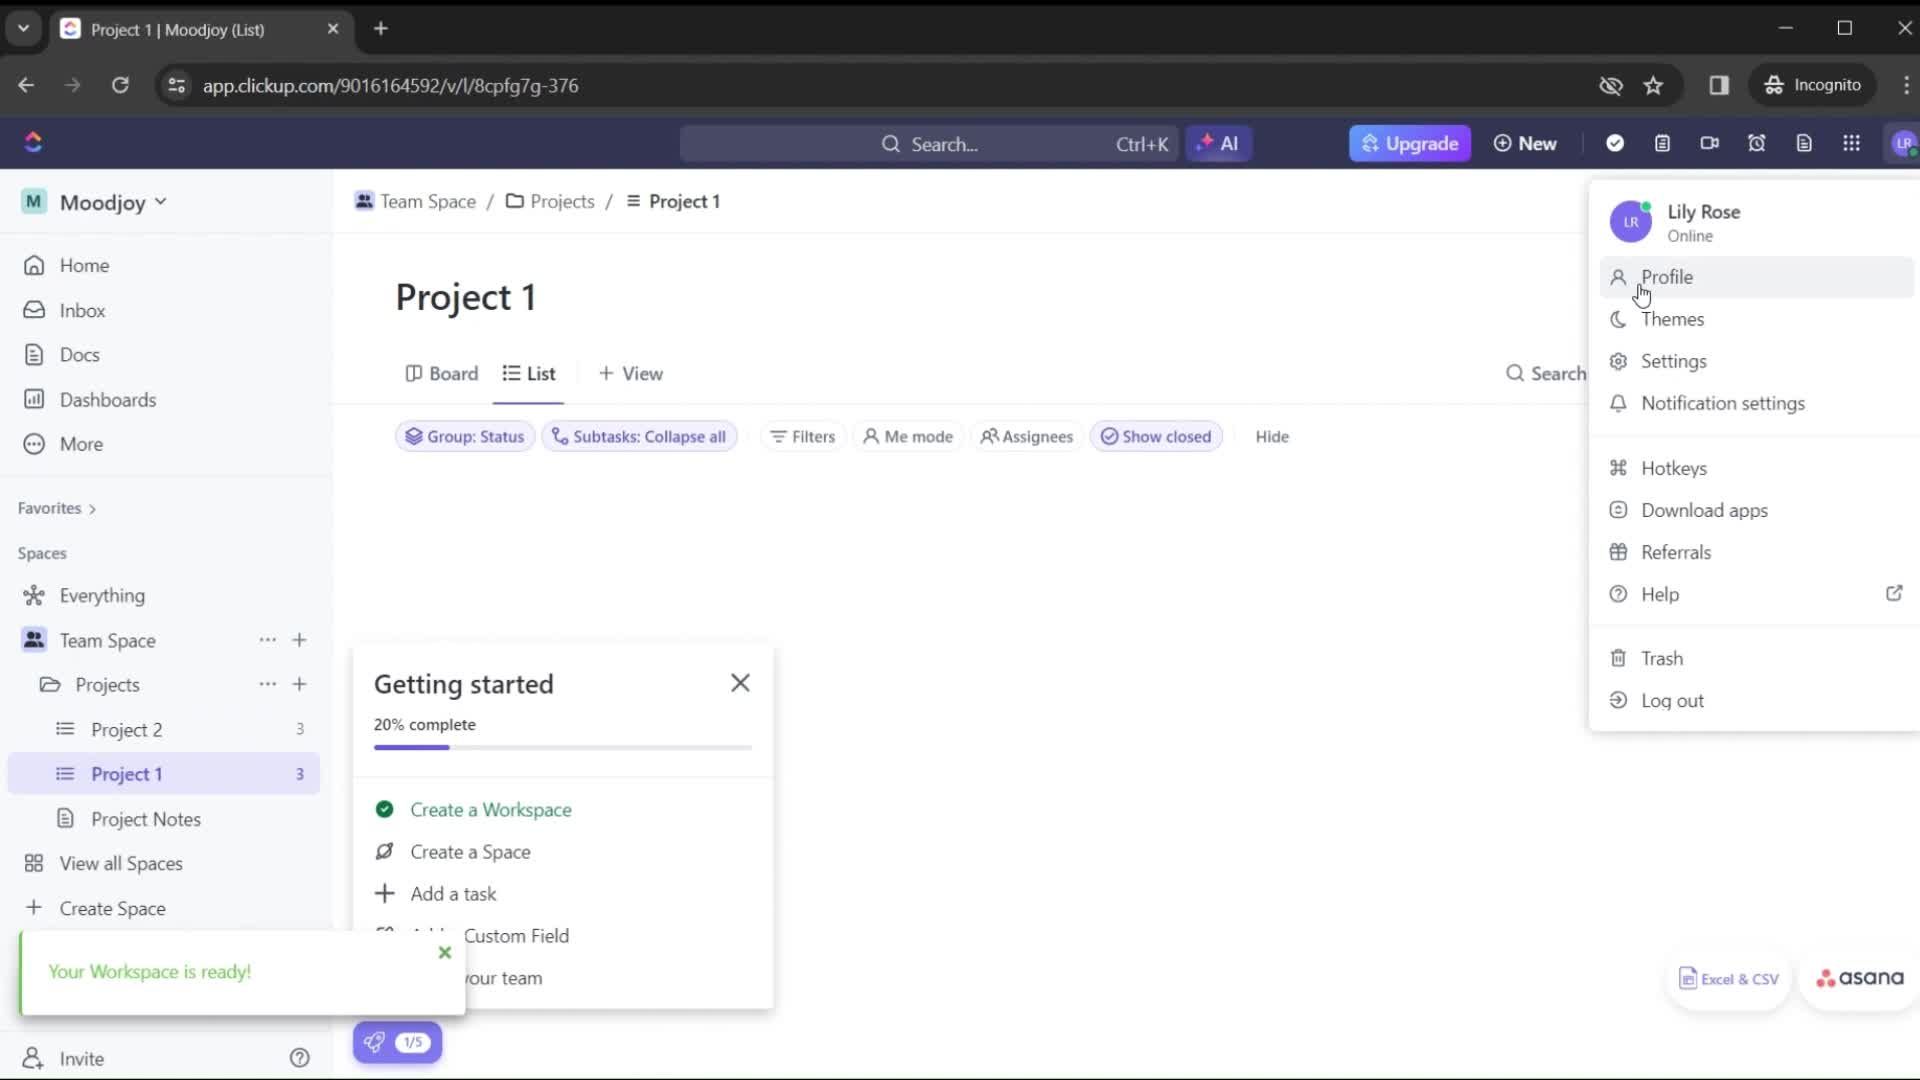Toggle Subtasks Collapse all setting
1920x1080 pixels.
click(x=640, y=436)
